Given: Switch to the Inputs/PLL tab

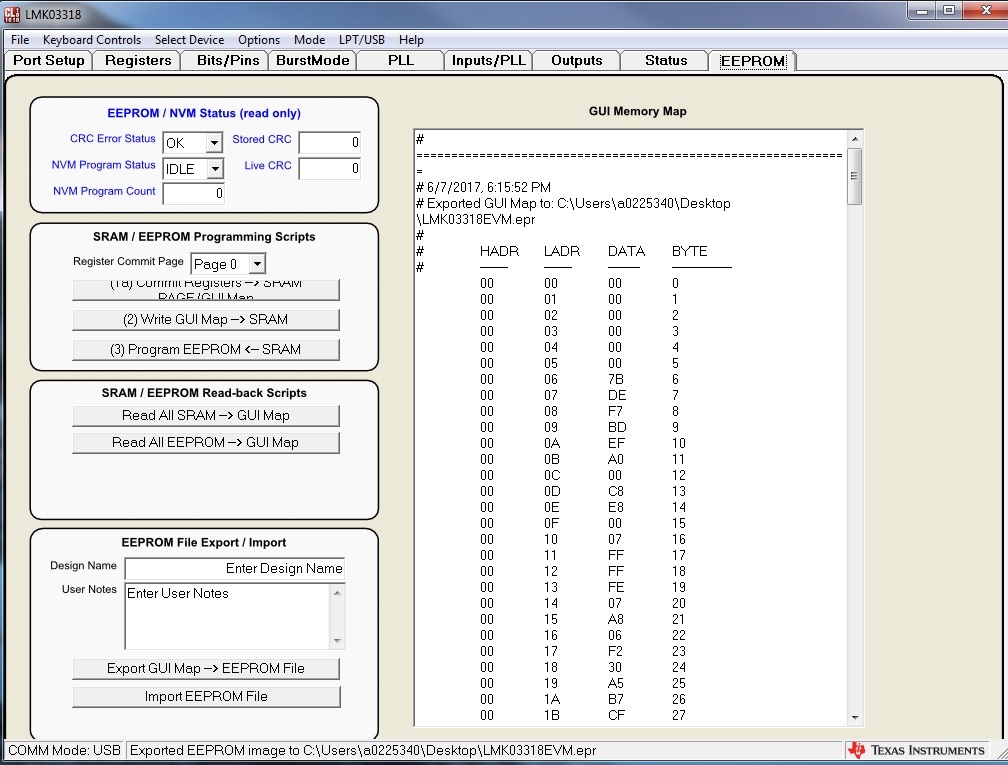Looking at the screenshot, I should coord(489,60).
